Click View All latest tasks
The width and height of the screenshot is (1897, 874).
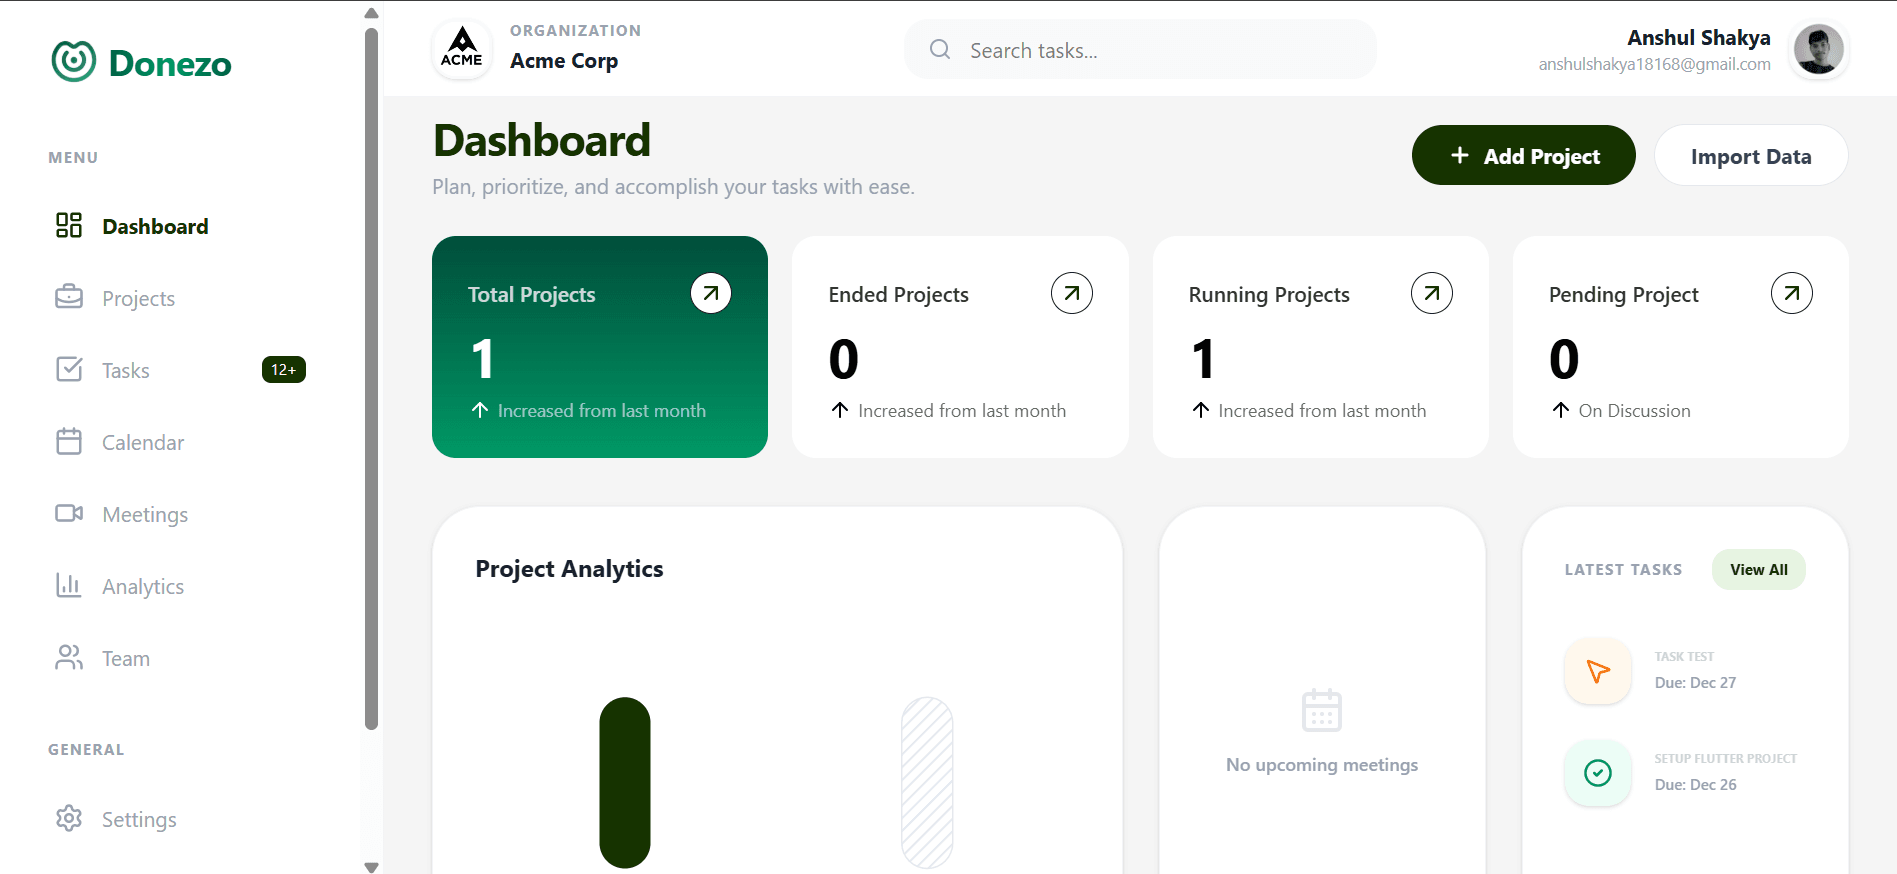coord(1758,569)
